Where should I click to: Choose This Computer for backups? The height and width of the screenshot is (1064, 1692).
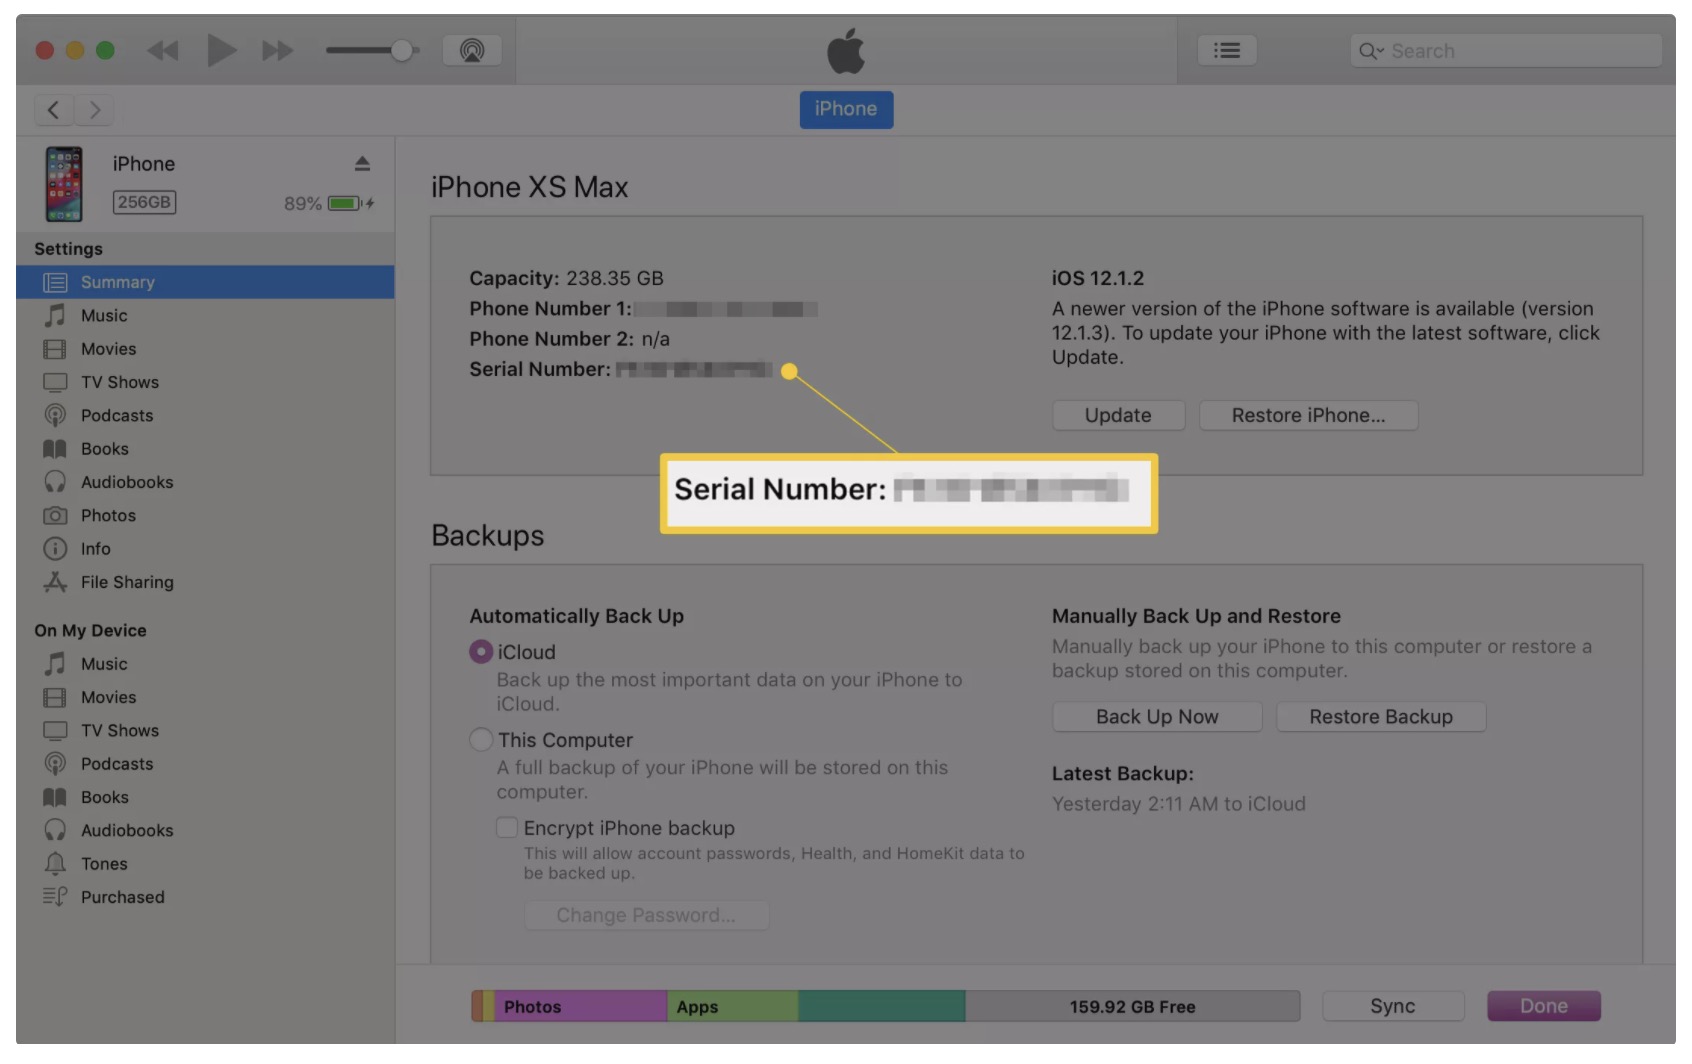click(481, 740)
